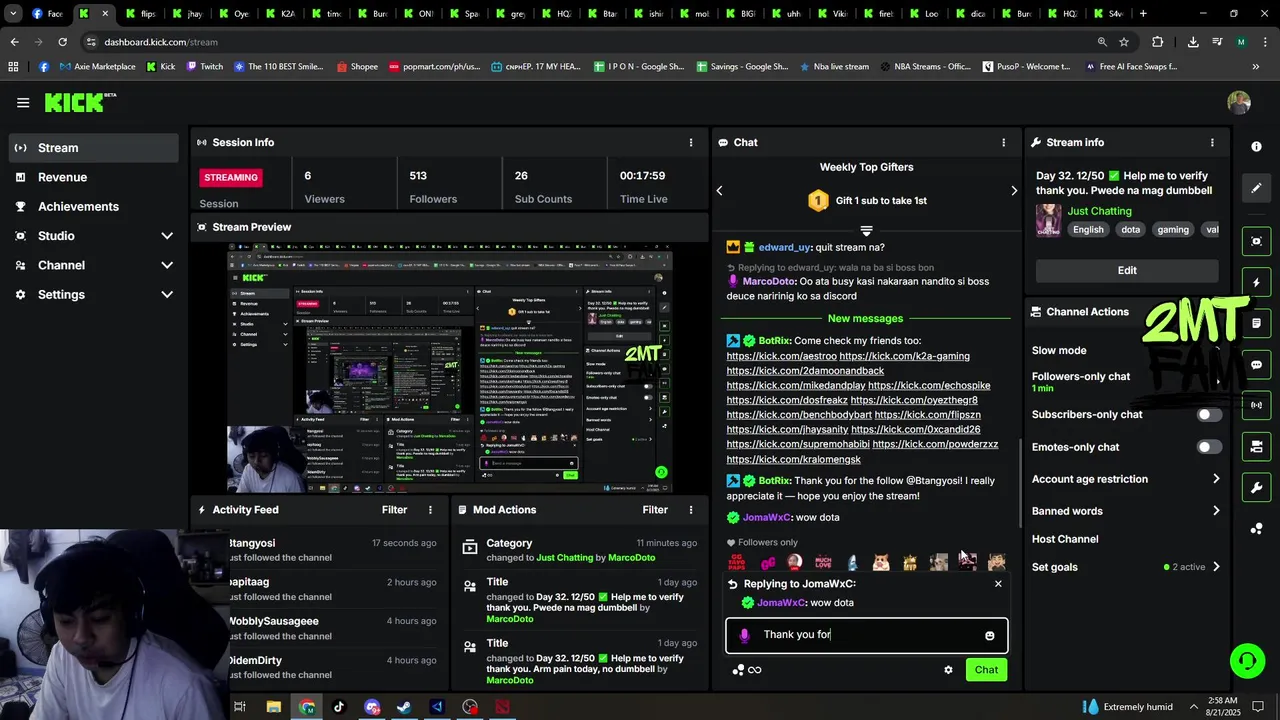Select the dota stream tag
Image resolution: width=1280 pixels, height=720 pixels.
coord(1130,230)
